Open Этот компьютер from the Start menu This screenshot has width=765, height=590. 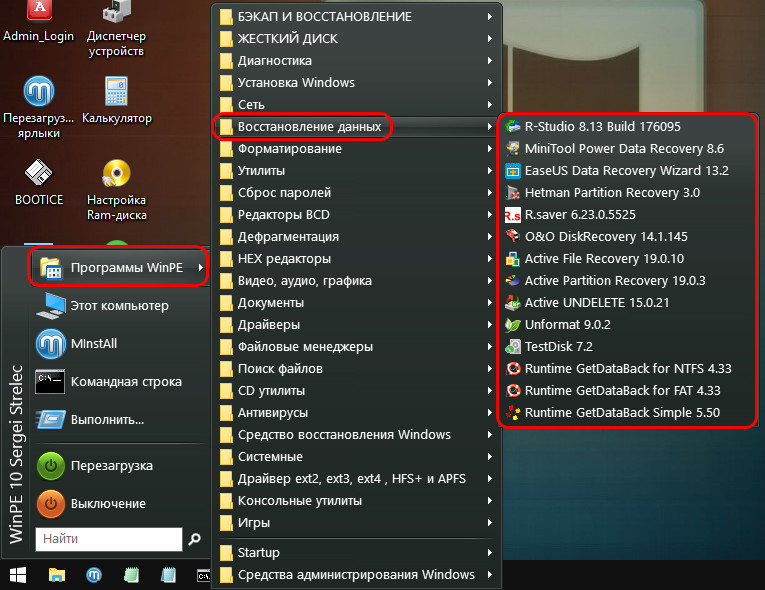[x=120, y=305]
